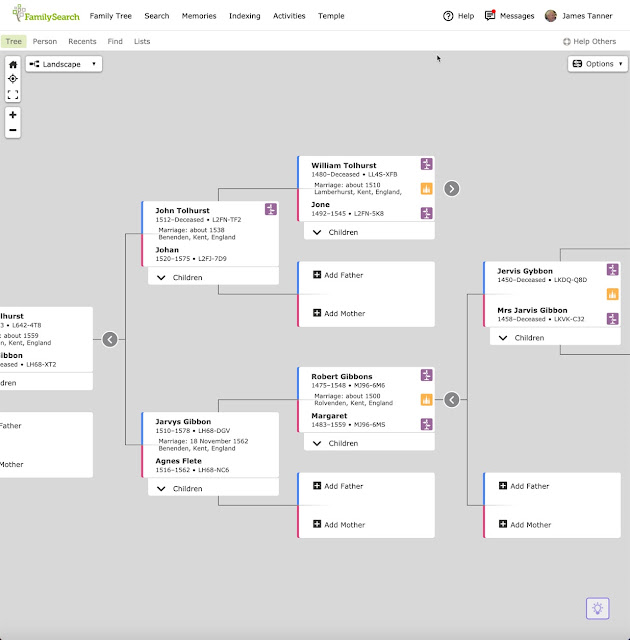The width and height of the screenshot is (630, 640).
Task: Add Mother in the rightmost bottom card
Action: pyautogui.click(x=525, y=524)
